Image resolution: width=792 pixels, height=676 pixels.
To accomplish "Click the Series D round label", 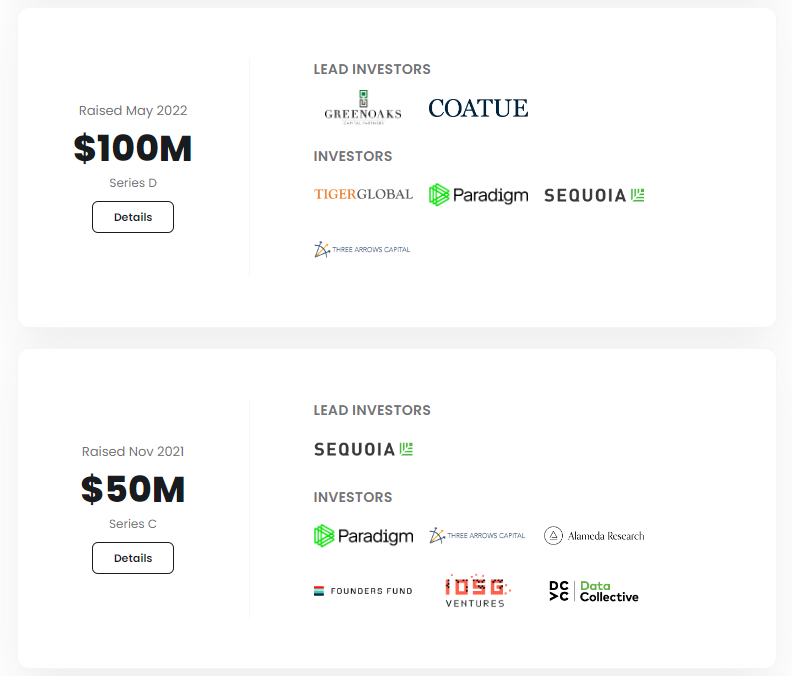I will click(133, 183).
